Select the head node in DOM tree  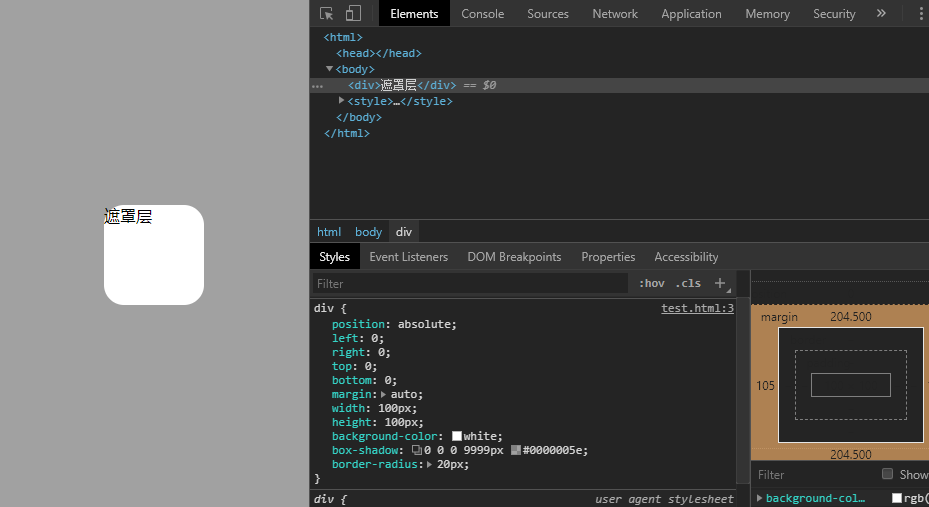point(379,53)
